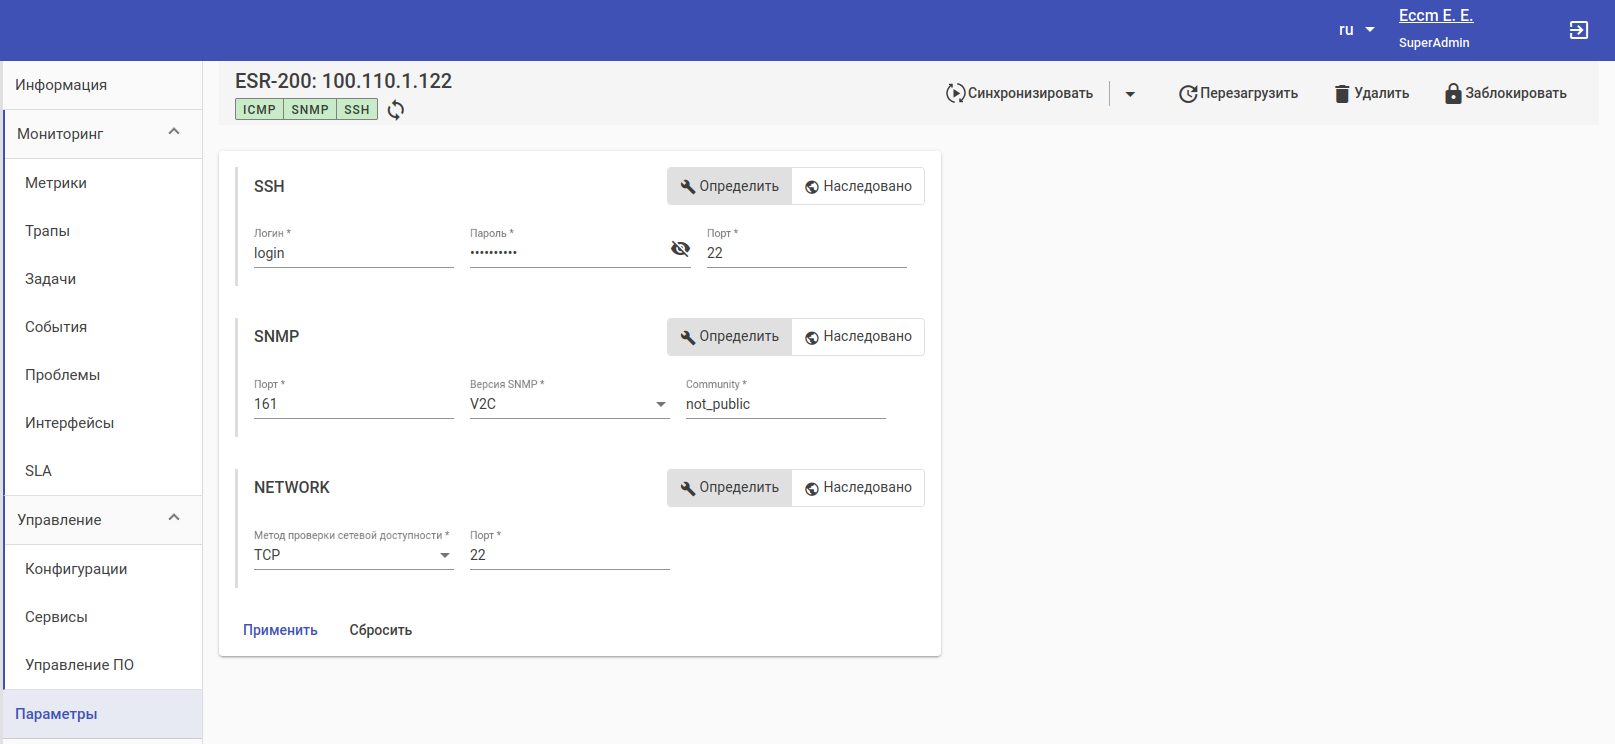
Task: Click the NETWORK Порт input field
Action: [x=570, y=555]
